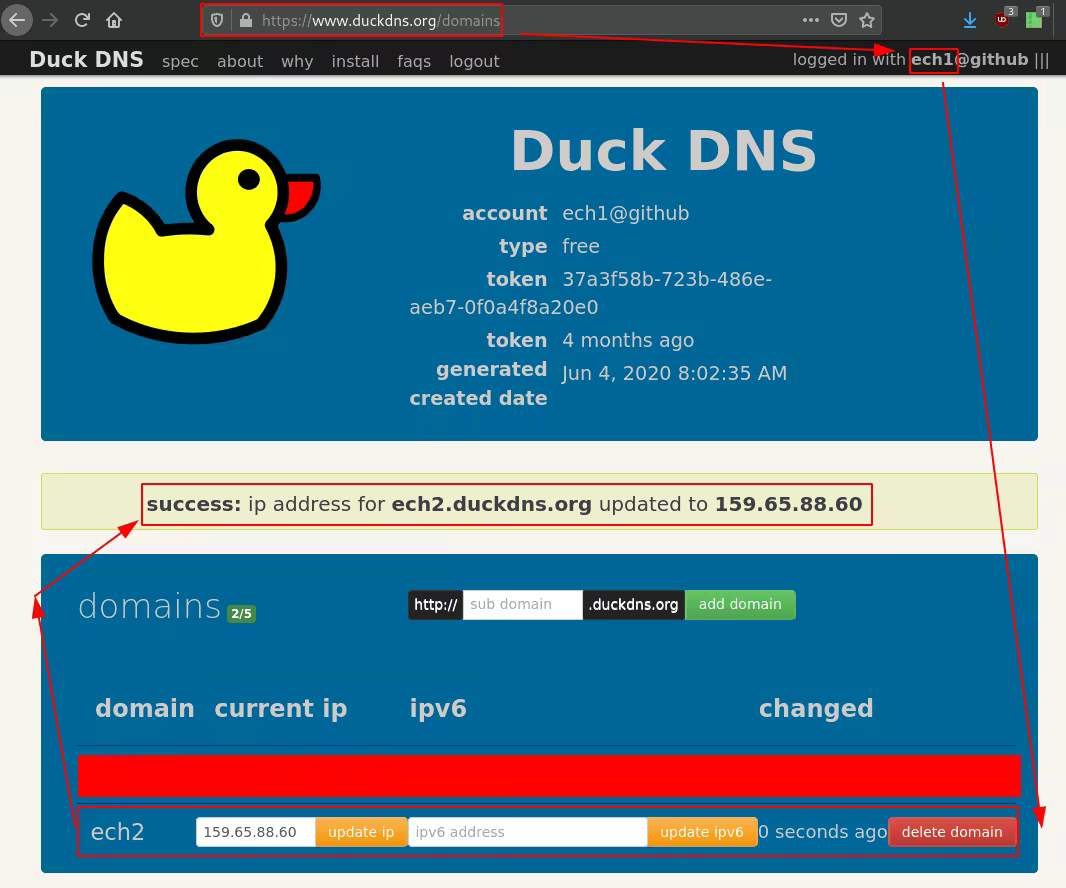Save page to Pocket icon

839,20
